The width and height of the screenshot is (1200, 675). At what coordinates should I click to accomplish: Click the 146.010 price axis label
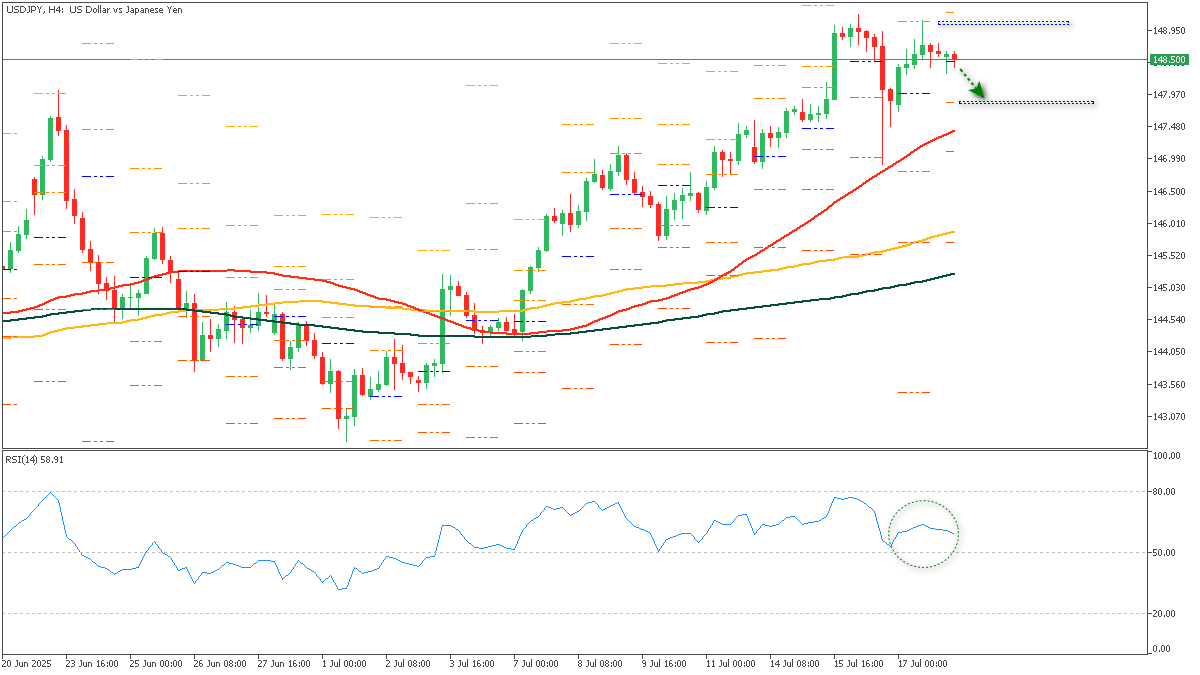(x=1168, y=224)
